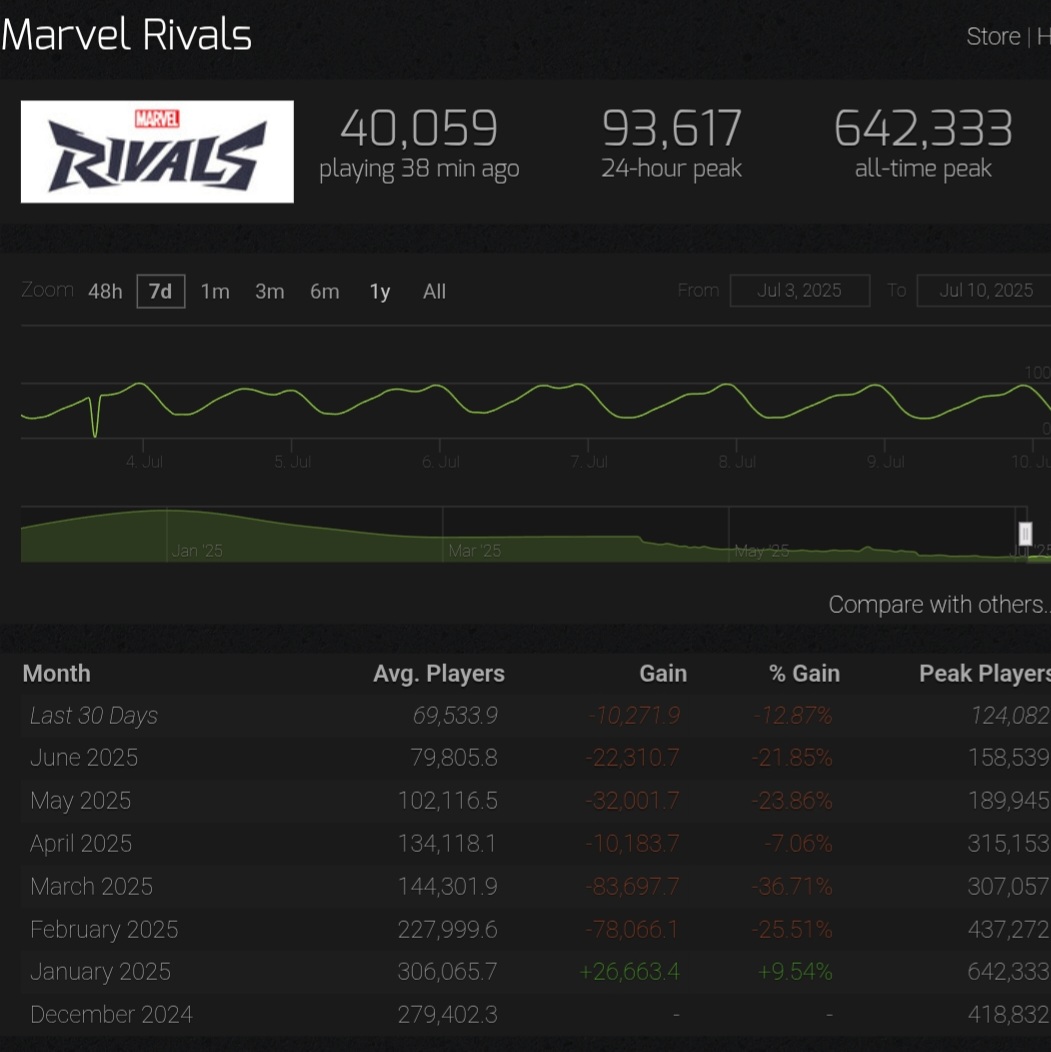Select the December 2024 row label
Image resolution: width=1051 pixels, height=1052 pixels.
111,1014
